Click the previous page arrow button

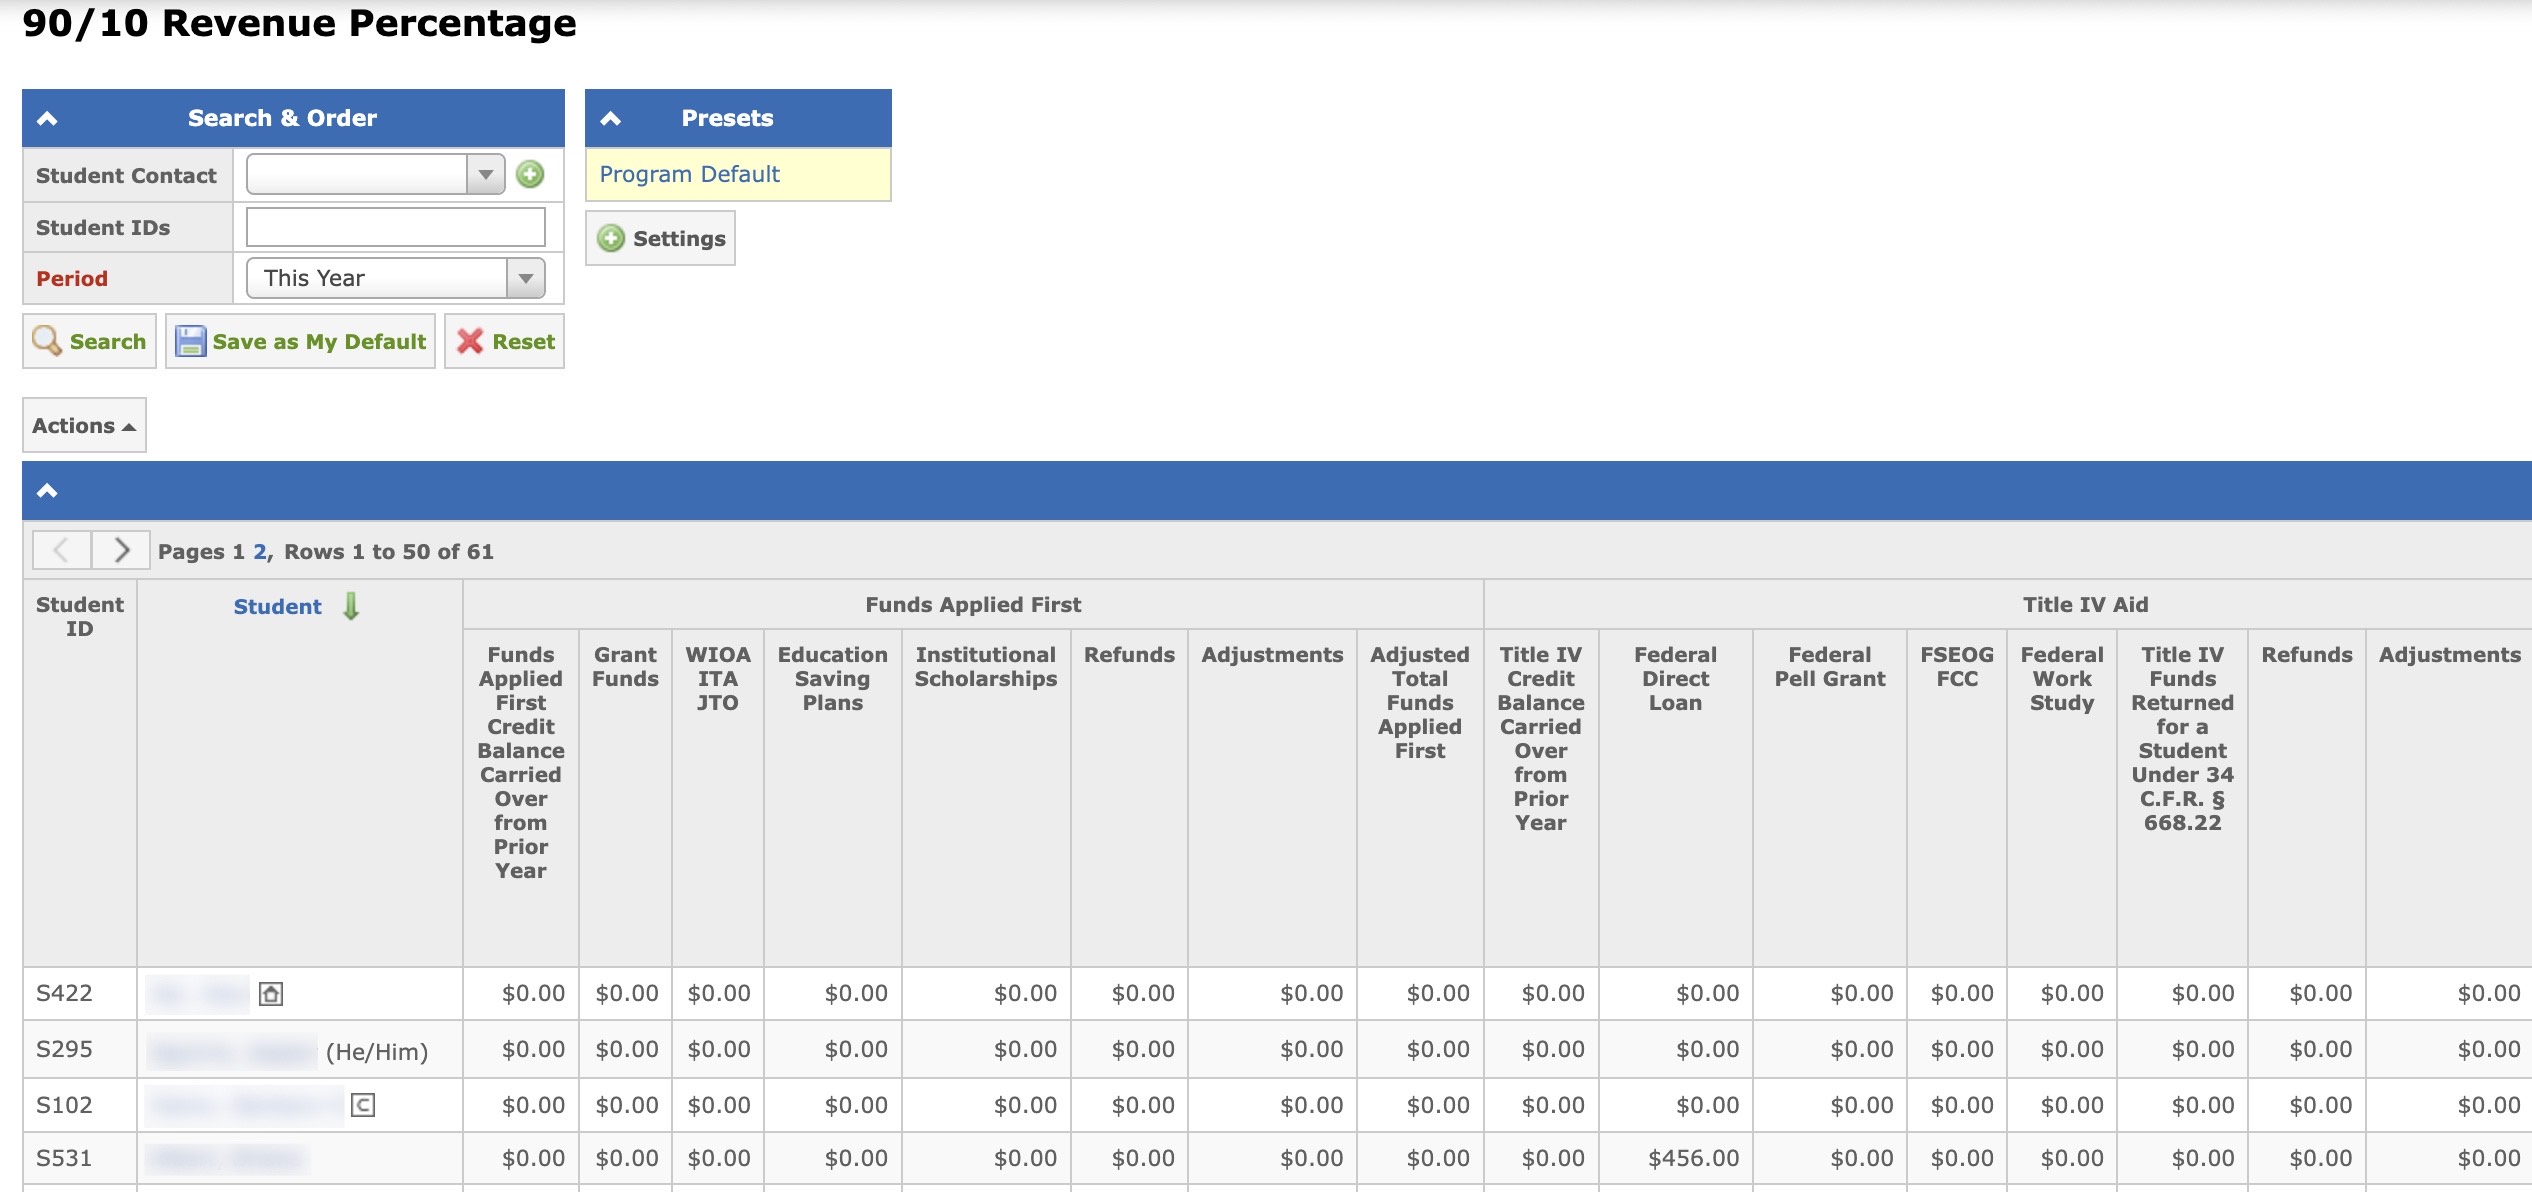coord(61,550)
